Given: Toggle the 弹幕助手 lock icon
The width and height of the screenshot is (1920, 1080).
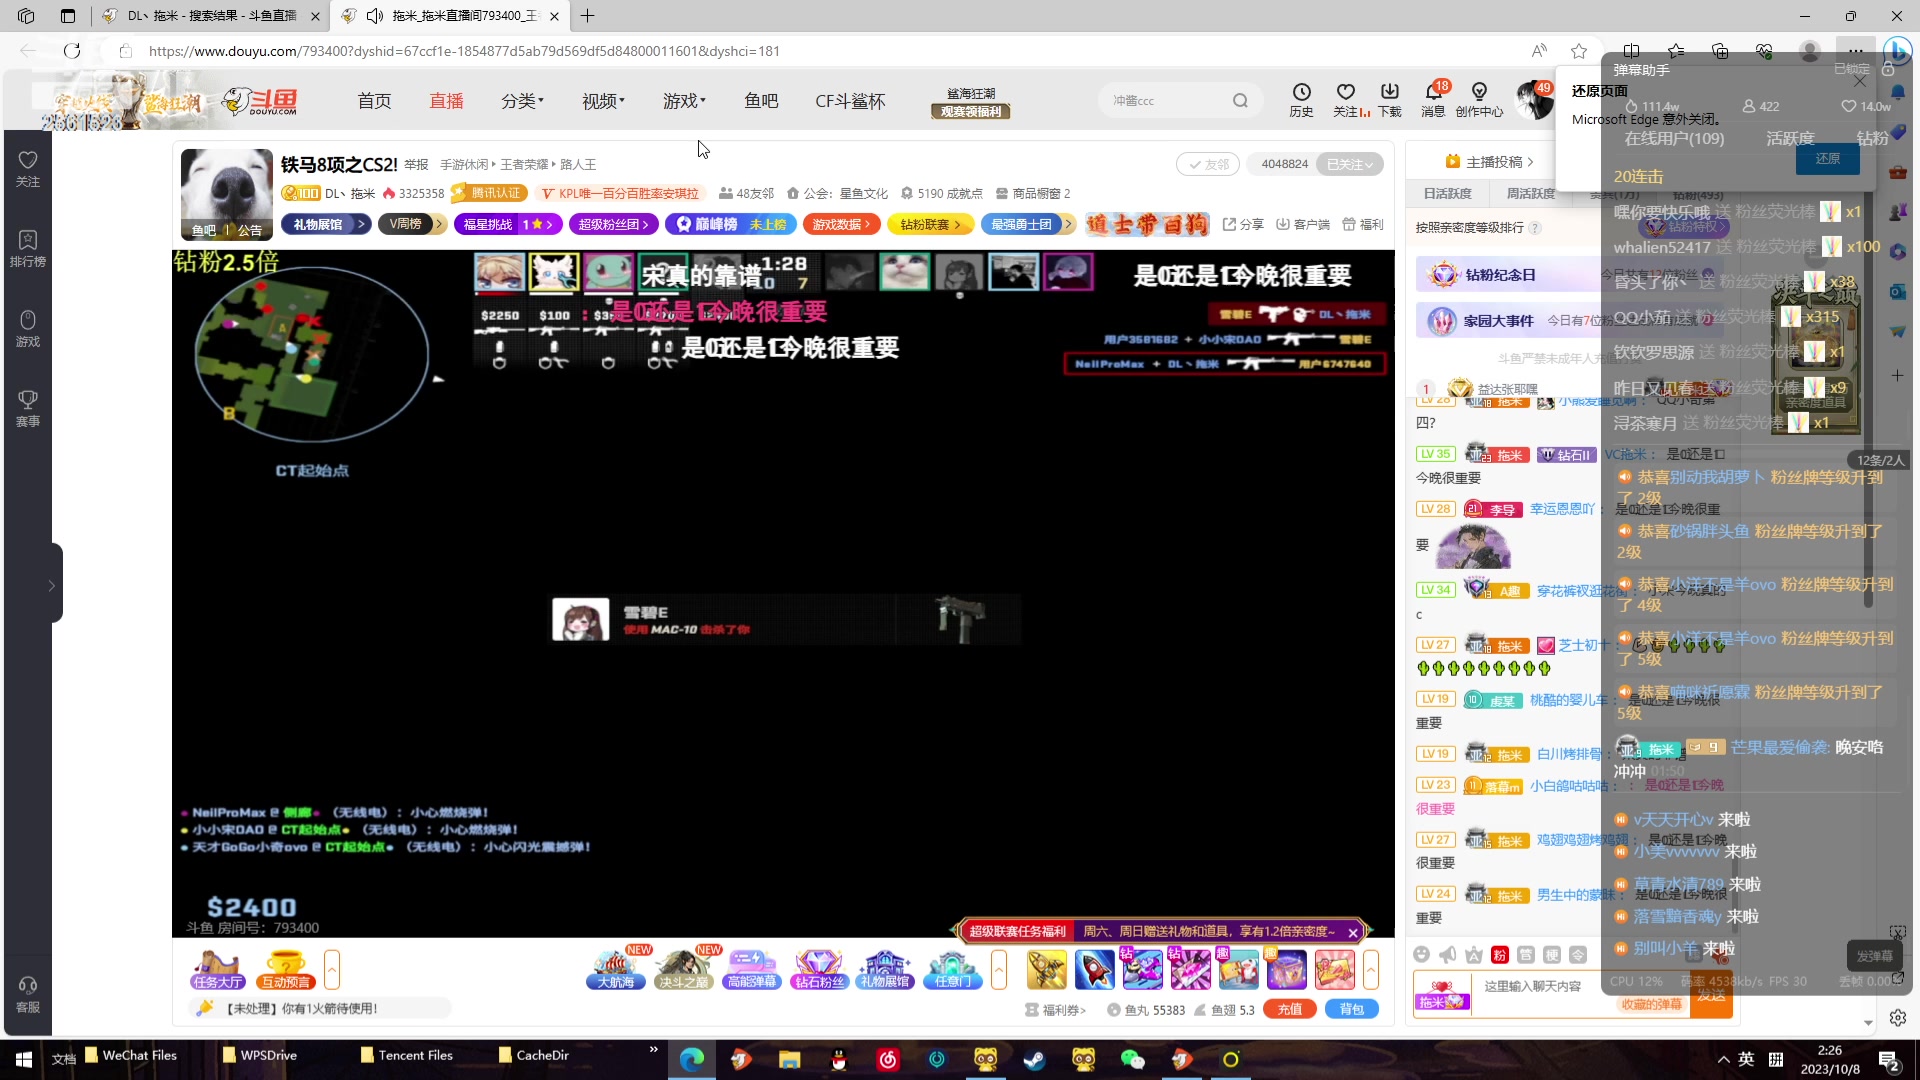Looking at the screenshot, I should (1888, 69).
